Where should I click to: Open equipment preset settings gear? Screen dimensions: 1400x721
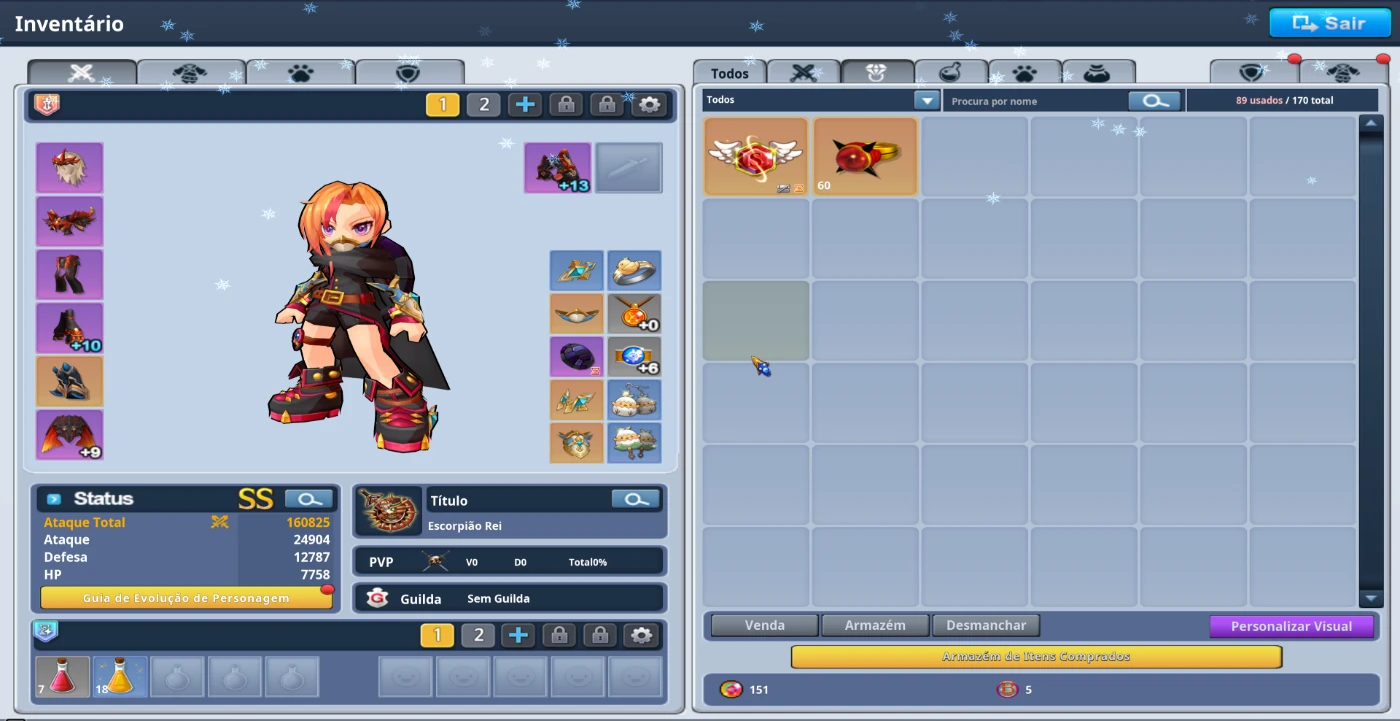click(650, 105)
